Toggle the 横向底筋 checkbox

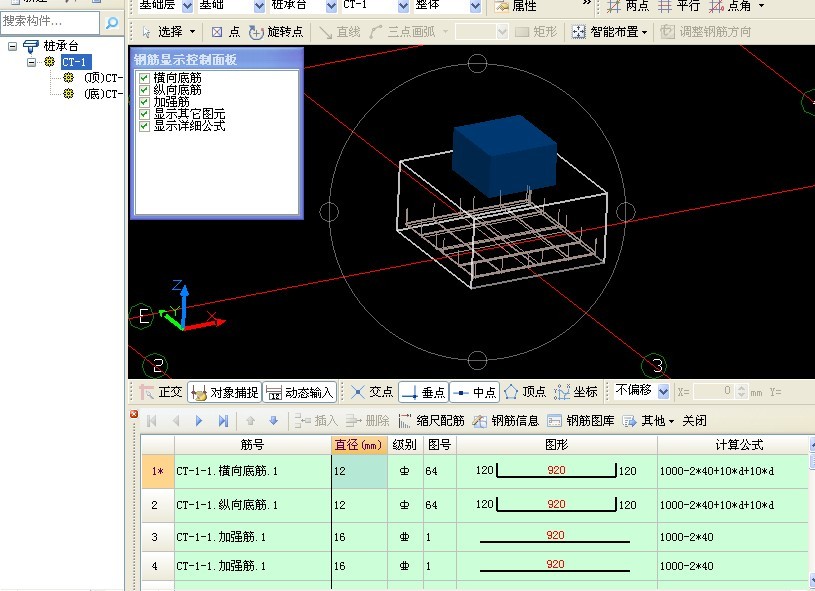(144, 78)
